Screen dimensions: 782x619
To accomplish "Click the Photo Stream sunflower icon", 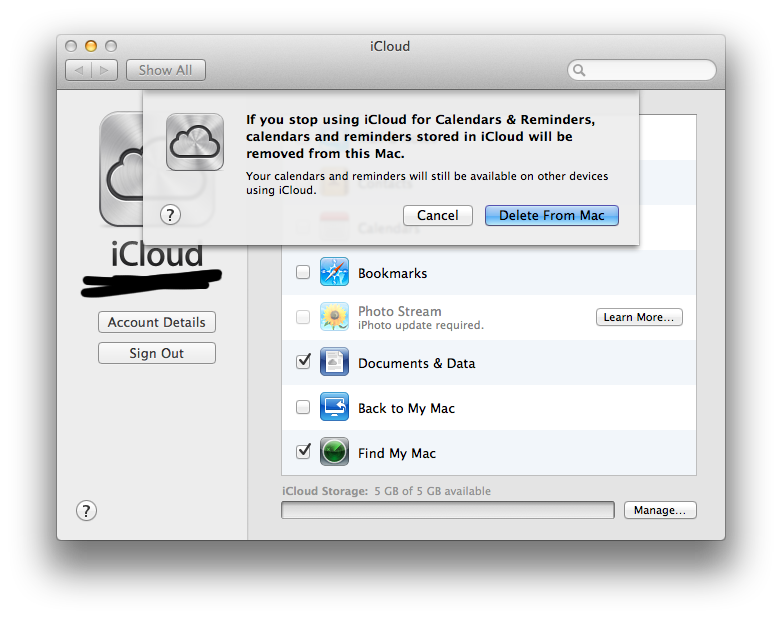I will click(x=334, y=317).
